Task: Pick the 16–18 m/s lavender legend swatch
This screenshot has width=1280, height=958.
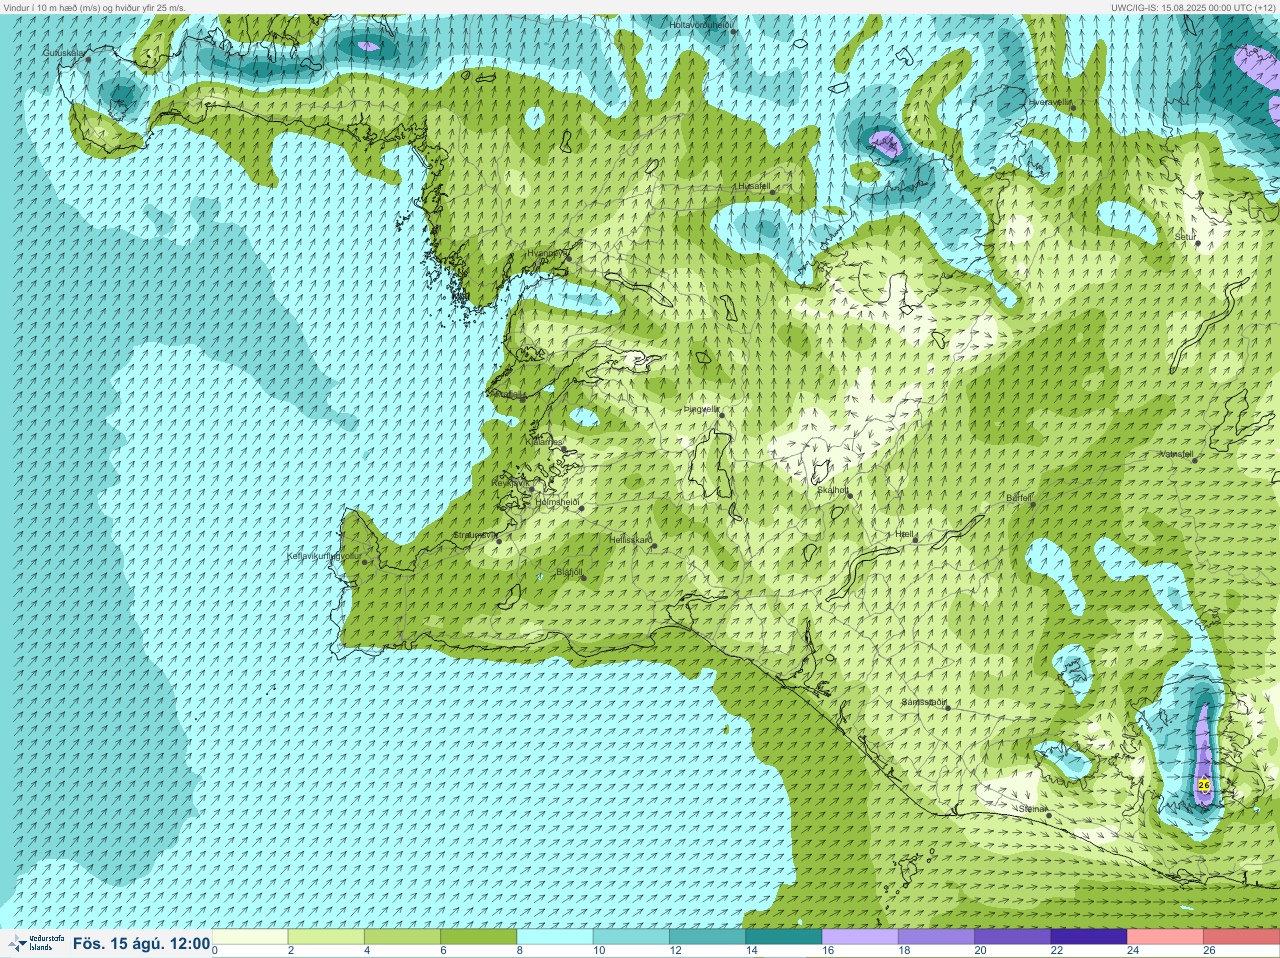Action: pos(860,937)
